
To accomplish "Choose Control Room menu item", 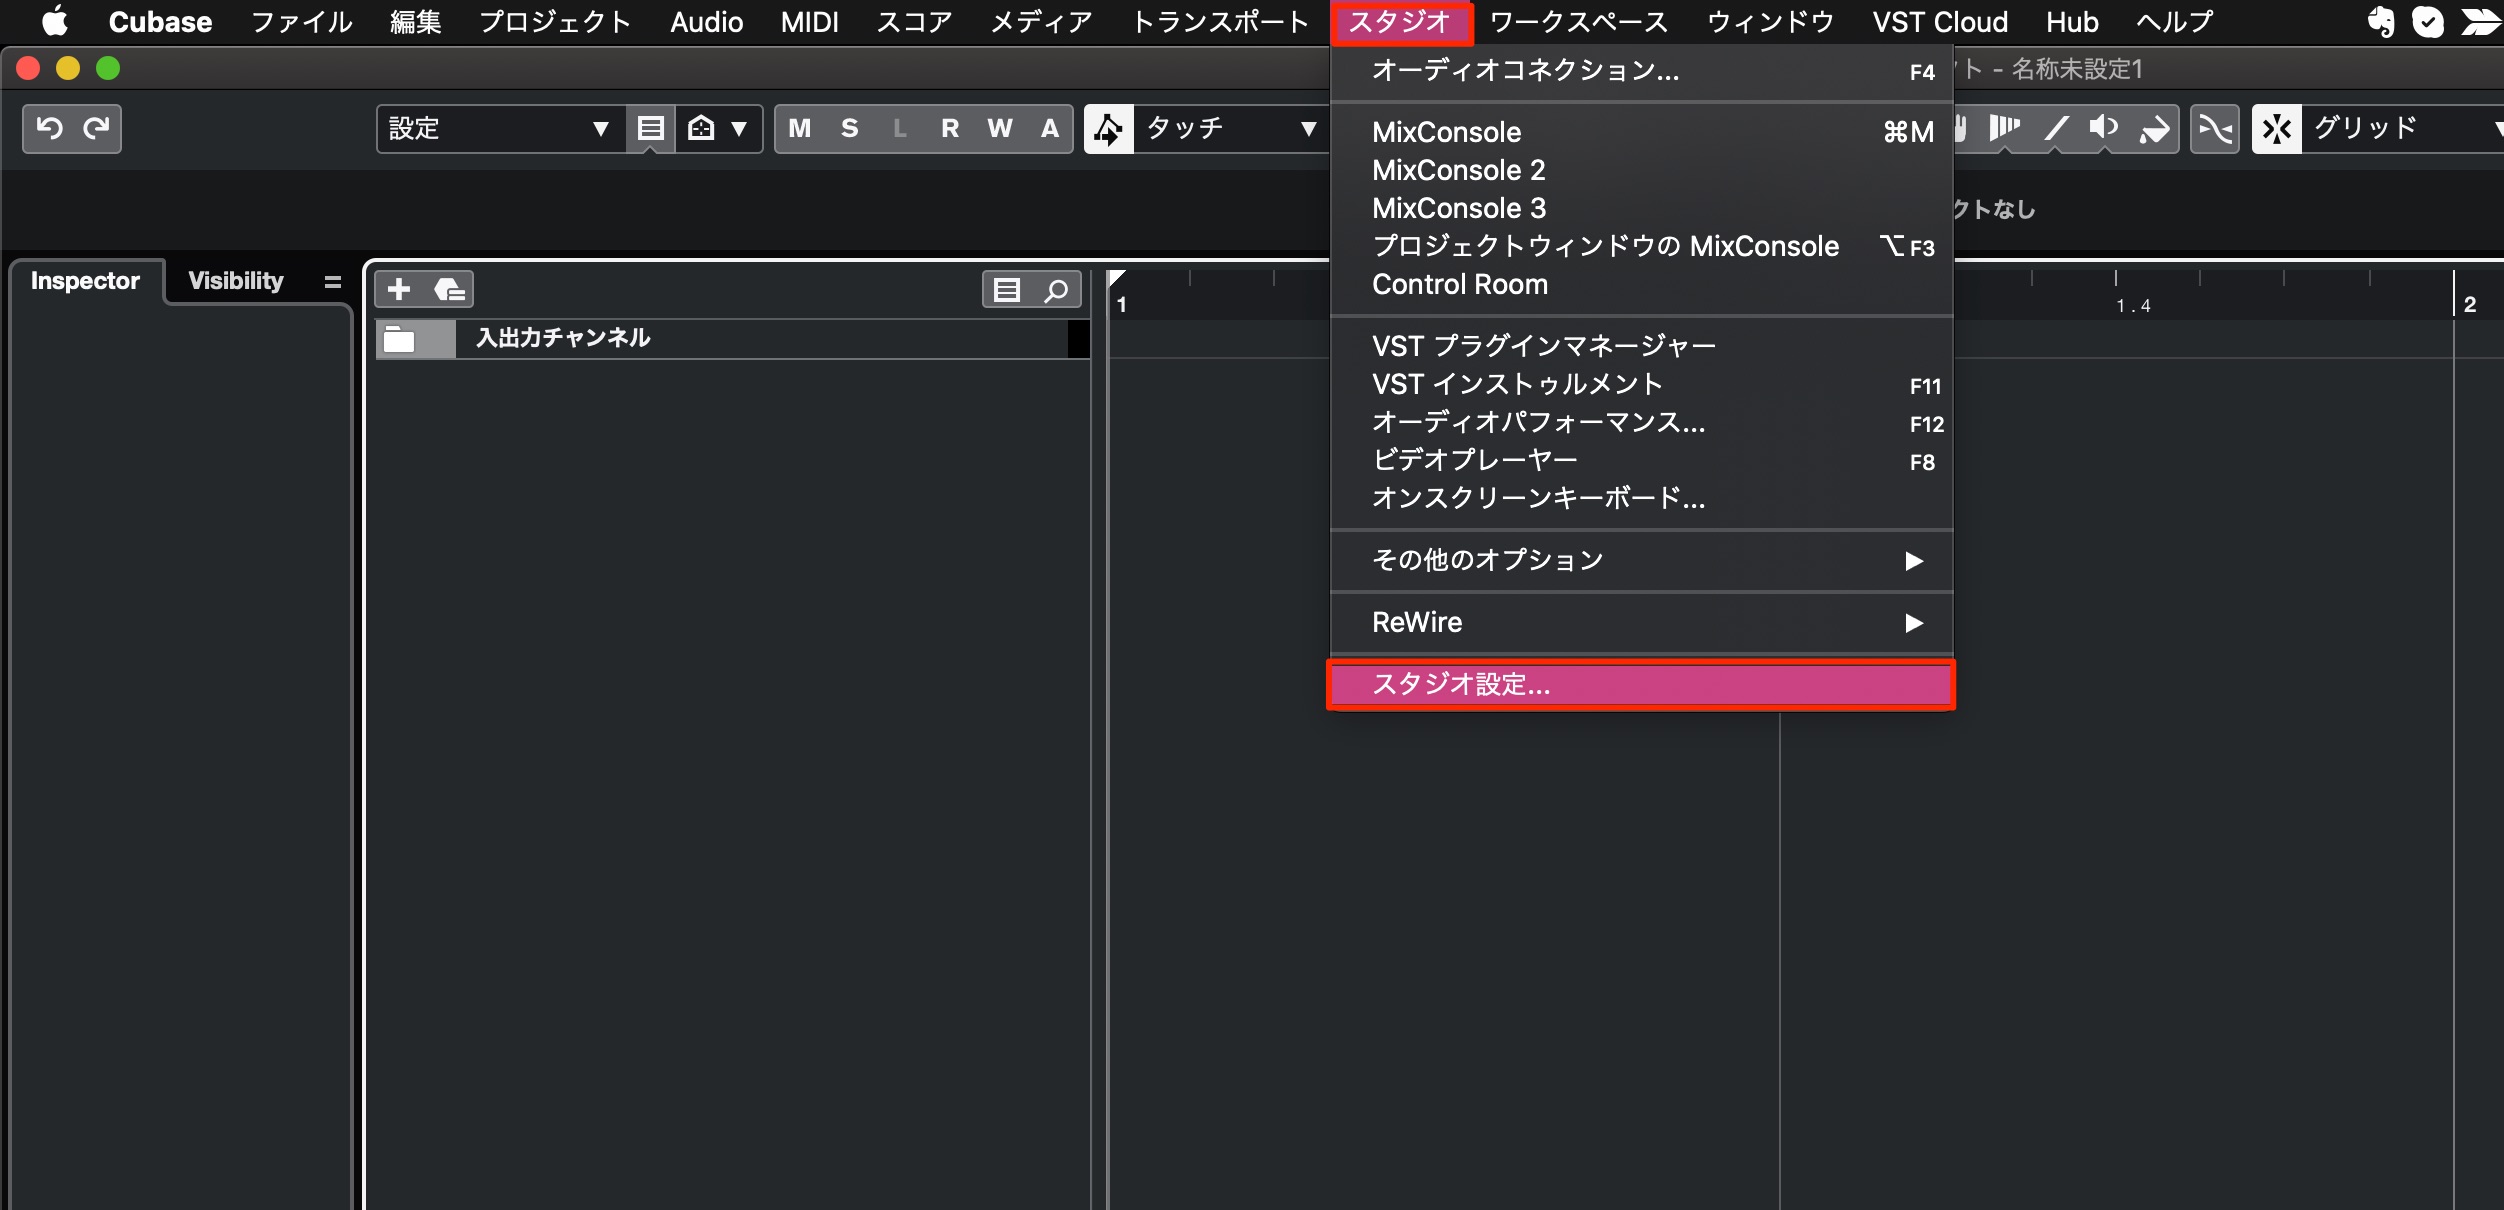I will coord(1642,284).
